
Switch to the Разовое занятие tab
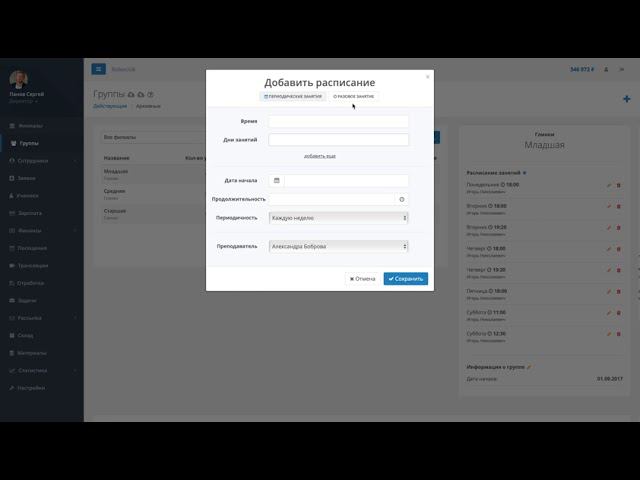(353, 96)
